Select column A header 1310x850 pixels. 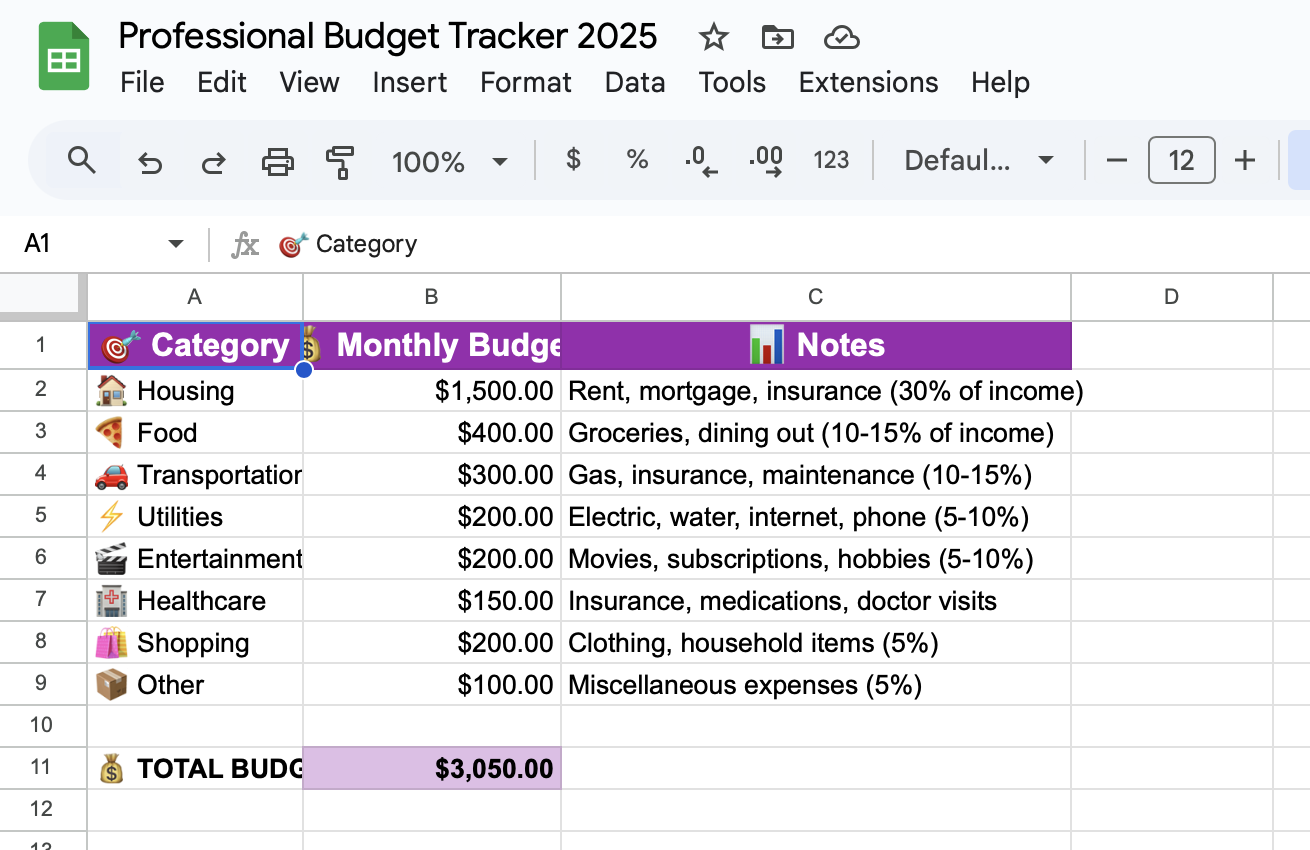click(x=195, y=296)
